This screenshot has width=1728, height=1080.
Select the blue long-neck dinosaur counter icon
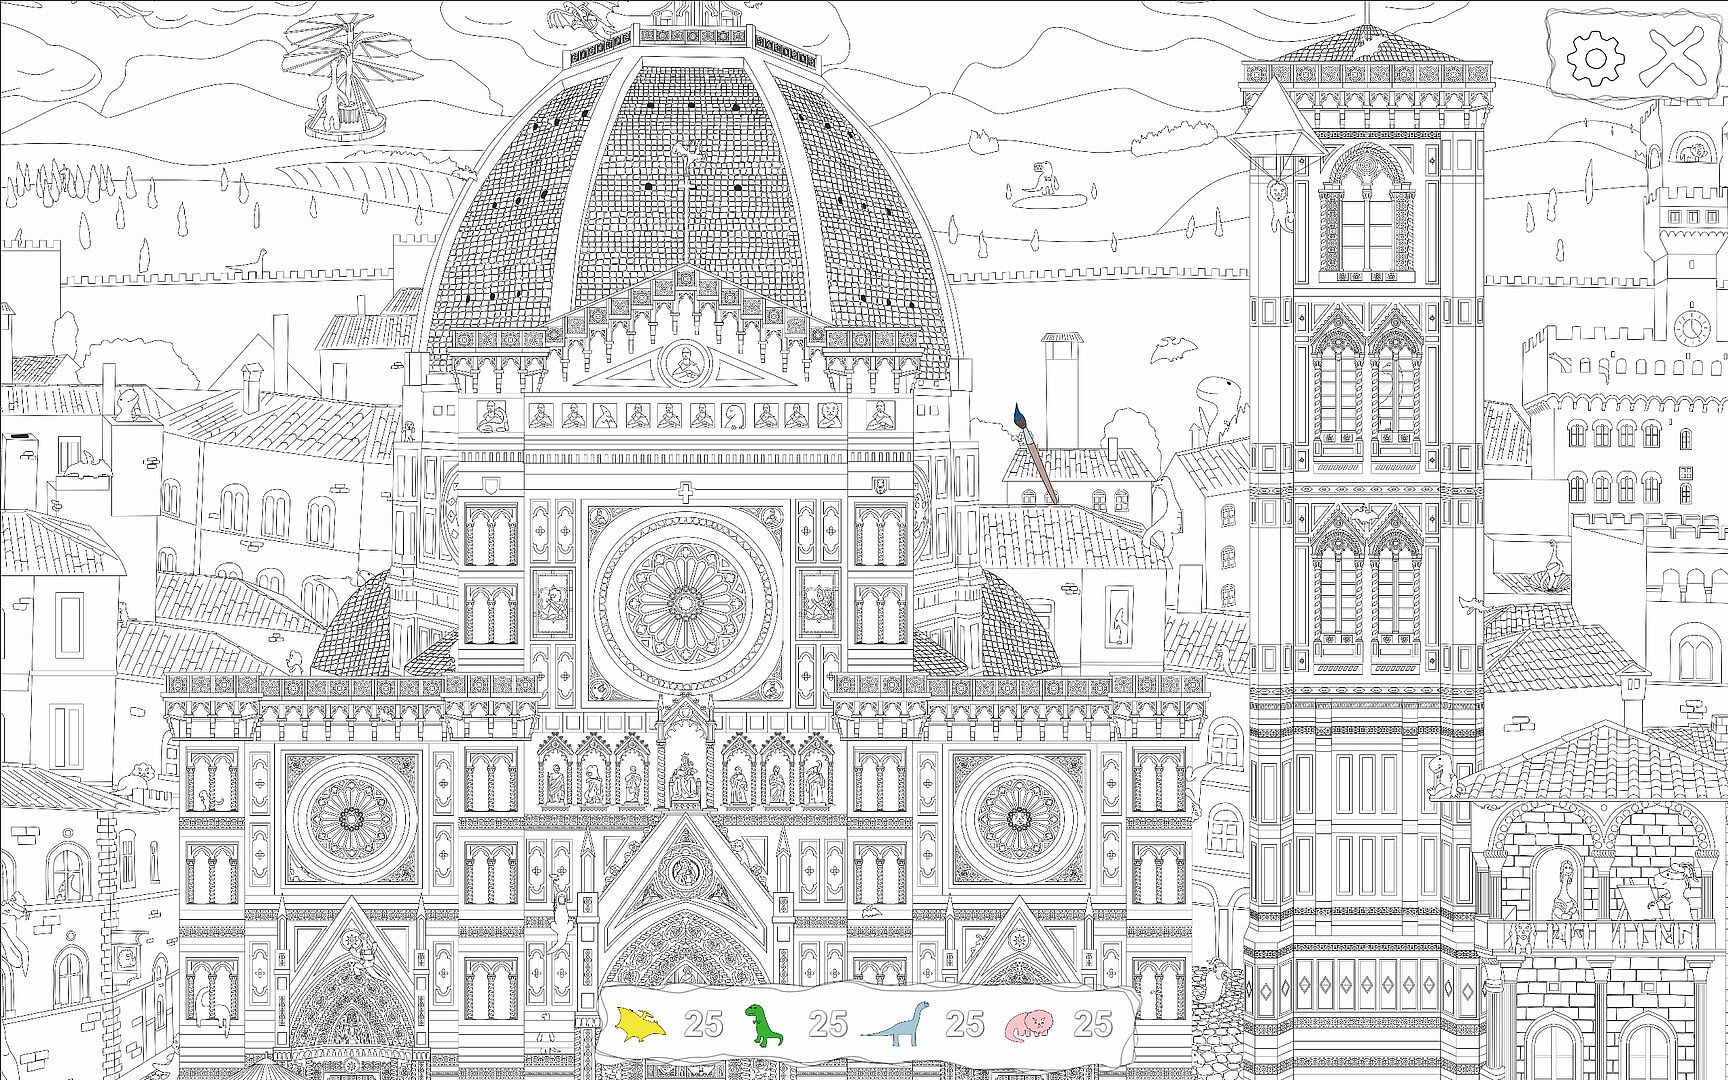click(x=895, y=1023)
